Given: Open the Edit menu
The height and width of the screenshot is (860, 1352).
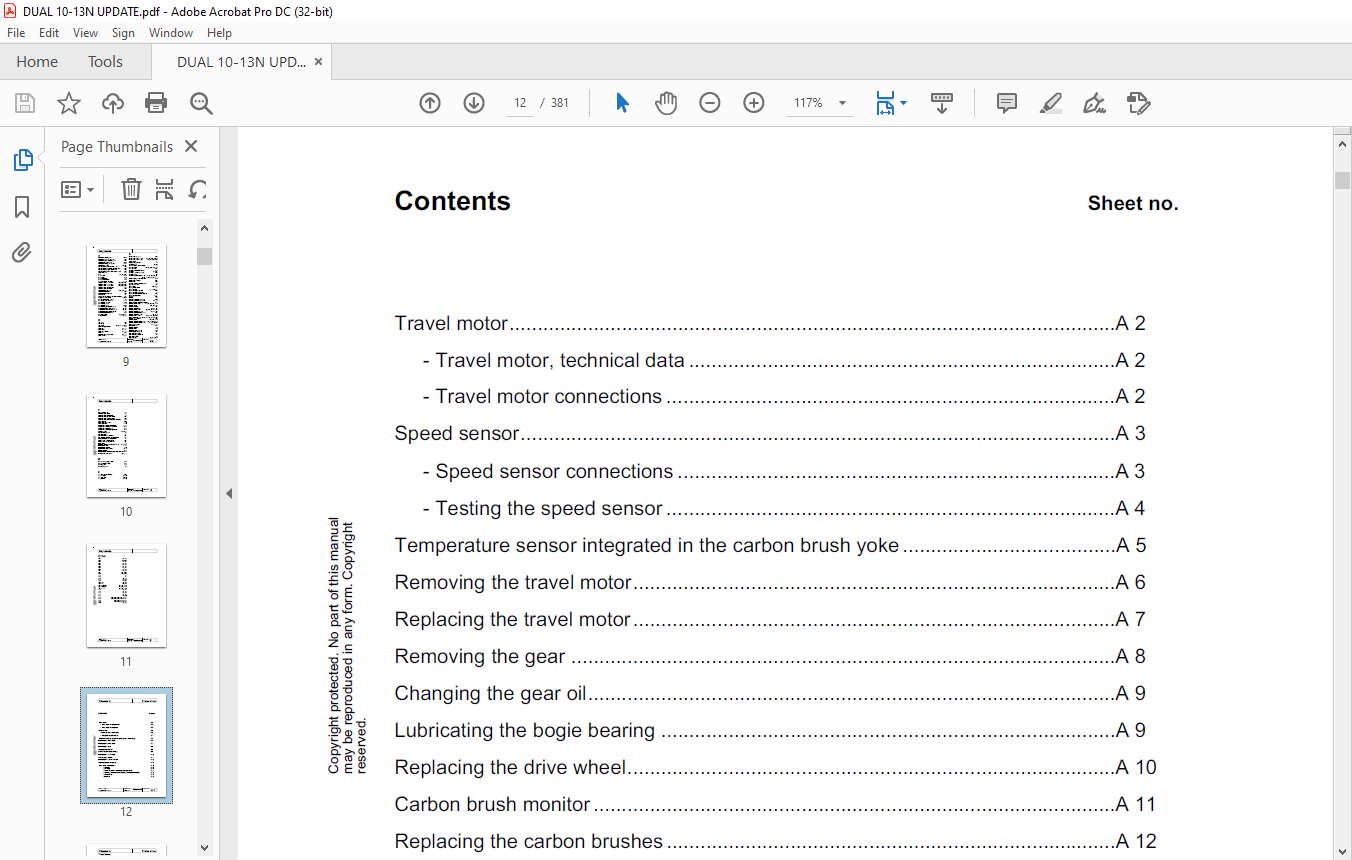Looking at the screenshot, I should (x=49, y=33).
